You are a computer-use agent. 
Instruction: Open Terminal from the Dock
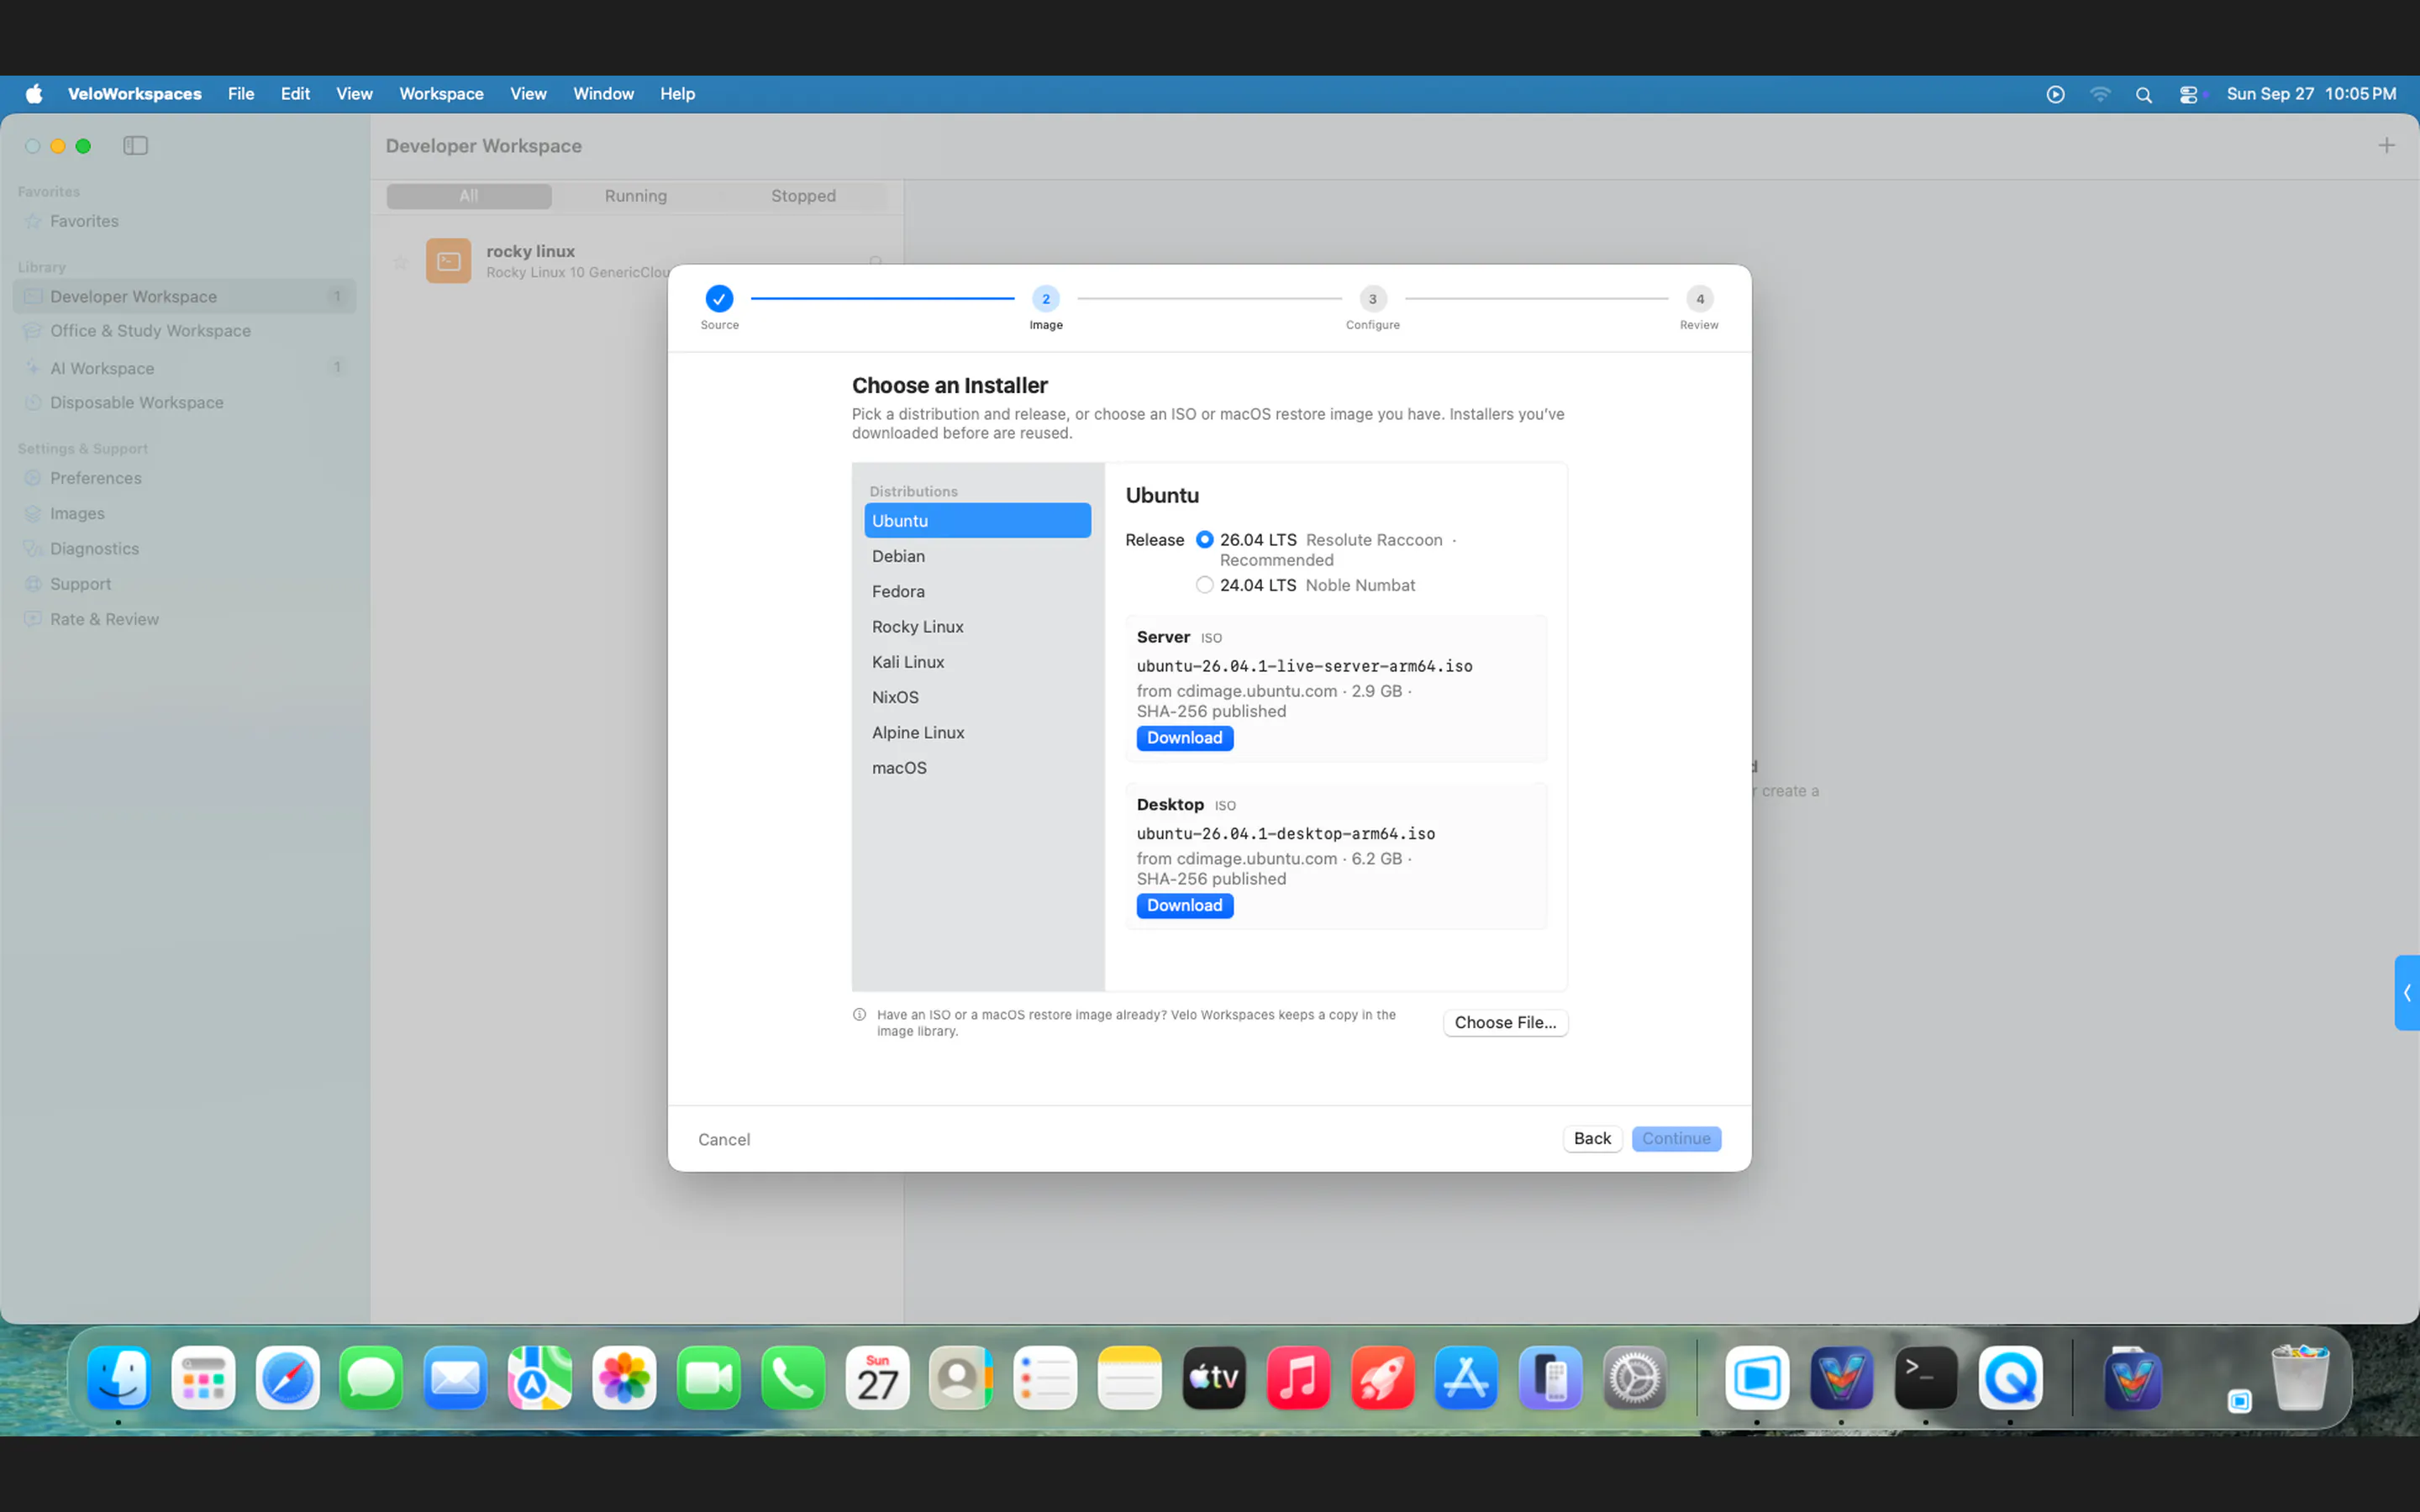(1925, 1377)
